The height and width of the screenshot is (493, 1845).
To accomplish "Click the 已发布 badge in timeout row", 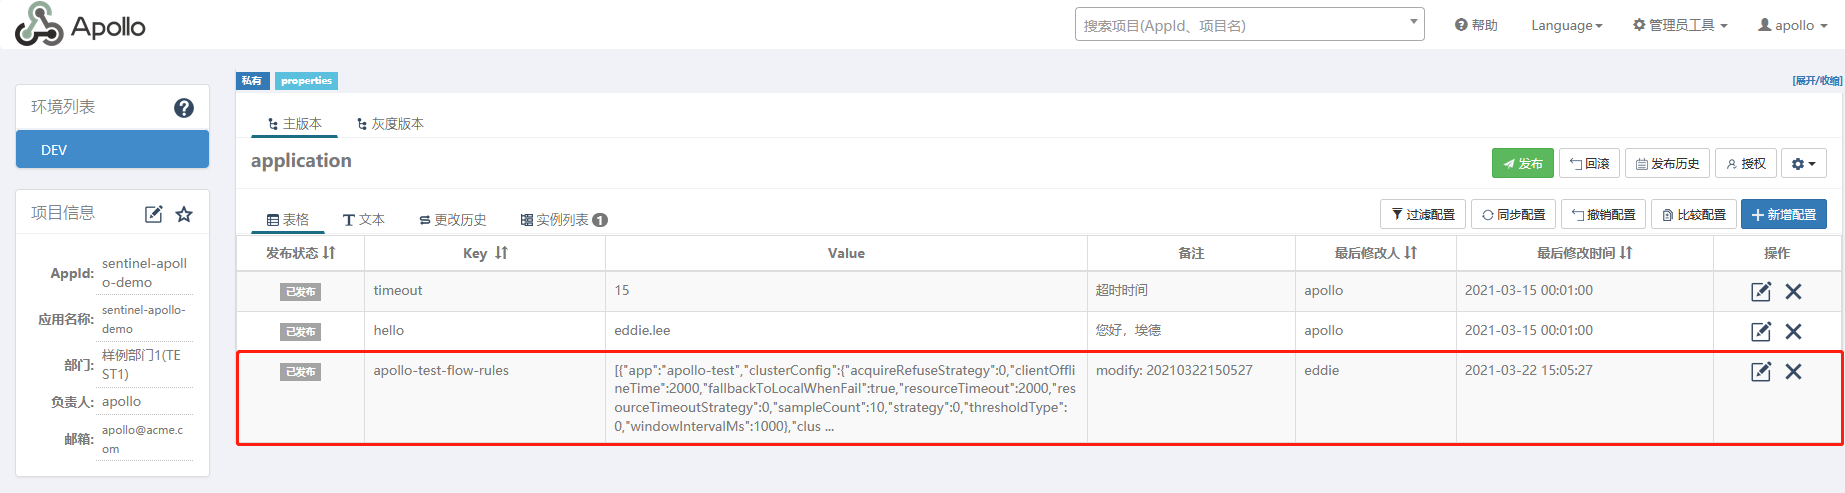I will 300,292.
